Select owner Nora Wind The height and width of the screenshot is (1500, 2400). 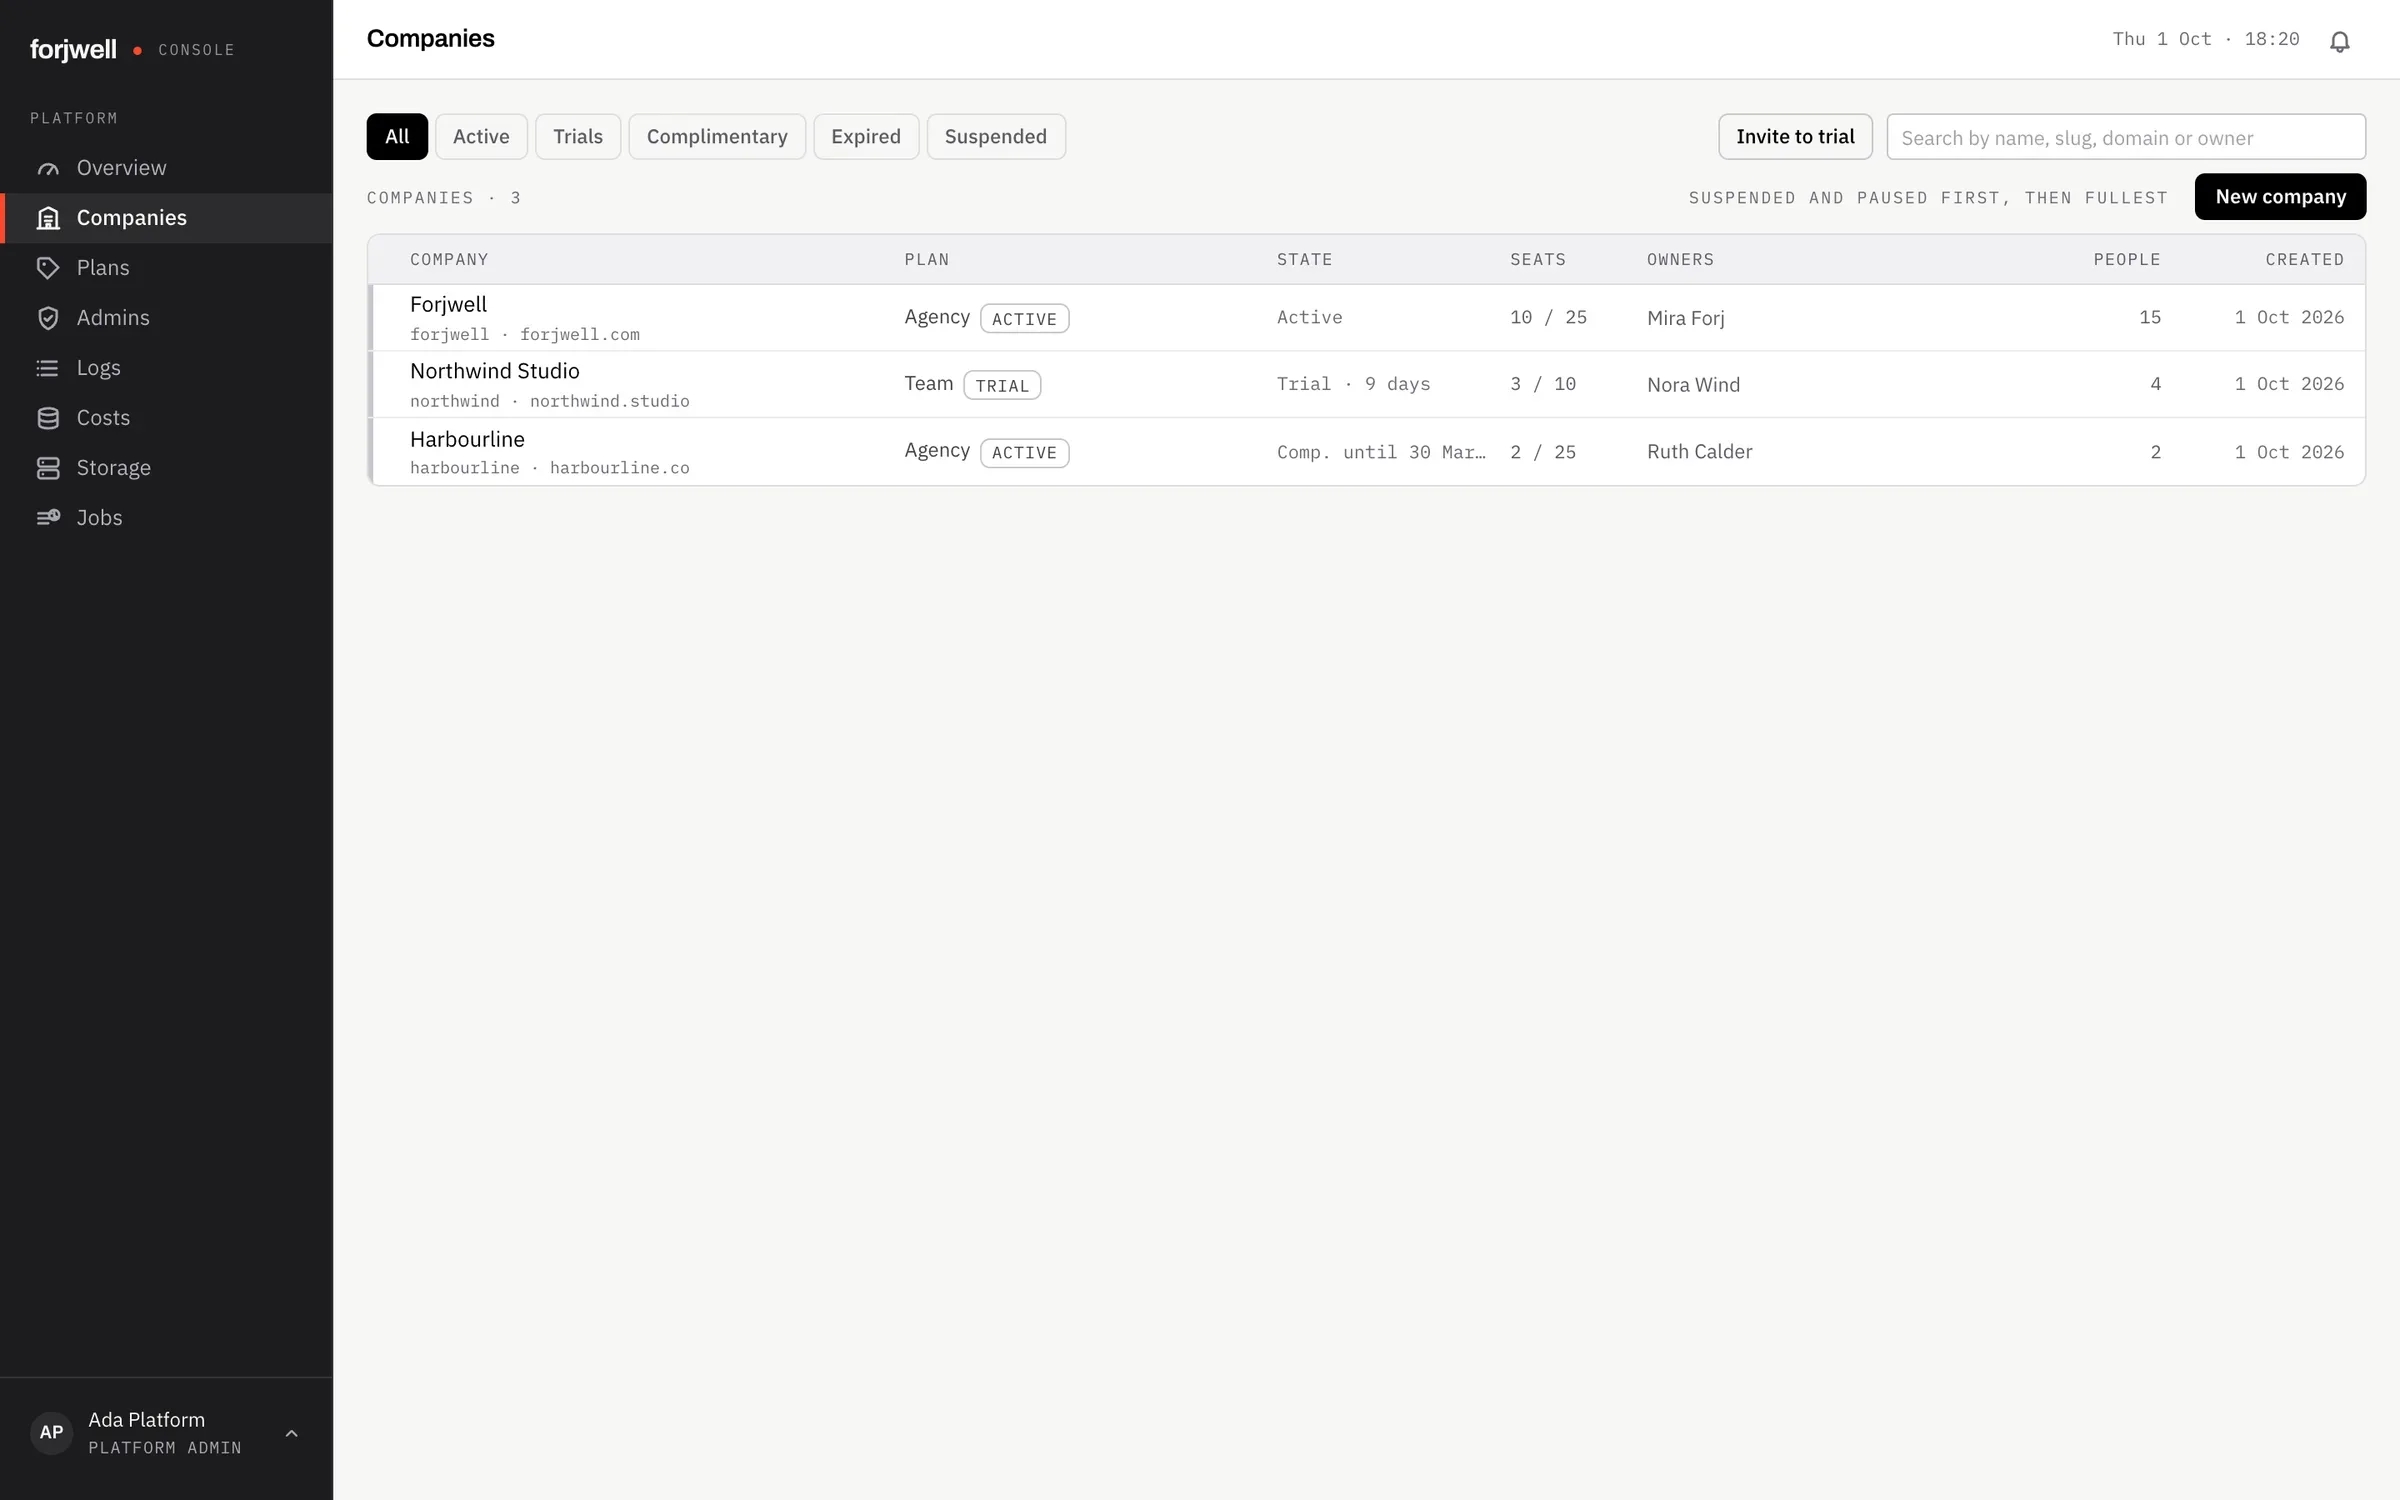pyautogui.click(x=1693, y=385)
